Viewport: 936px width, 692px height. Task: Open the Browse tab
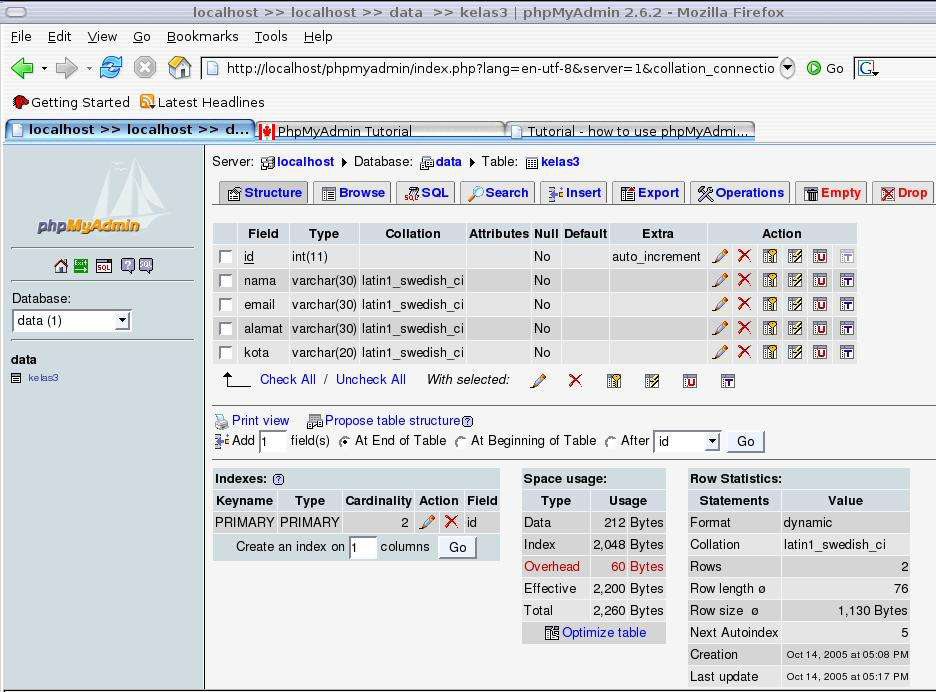pos(353,193)
